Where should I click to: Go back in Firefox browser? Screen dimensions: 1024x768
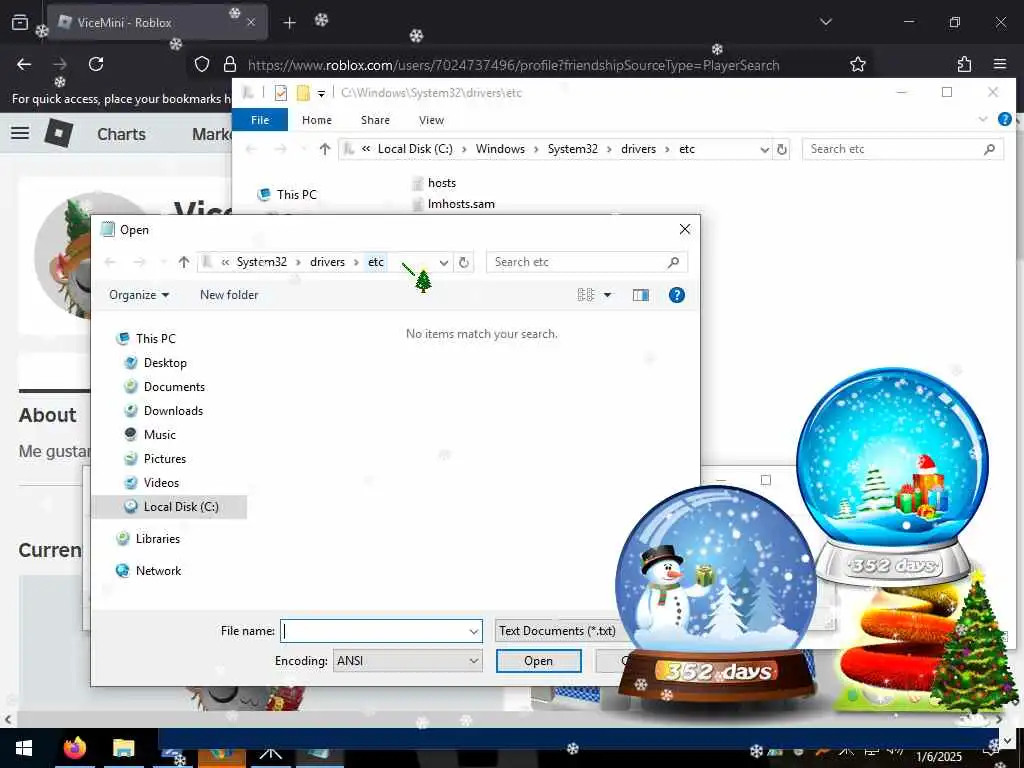point(24,64)
